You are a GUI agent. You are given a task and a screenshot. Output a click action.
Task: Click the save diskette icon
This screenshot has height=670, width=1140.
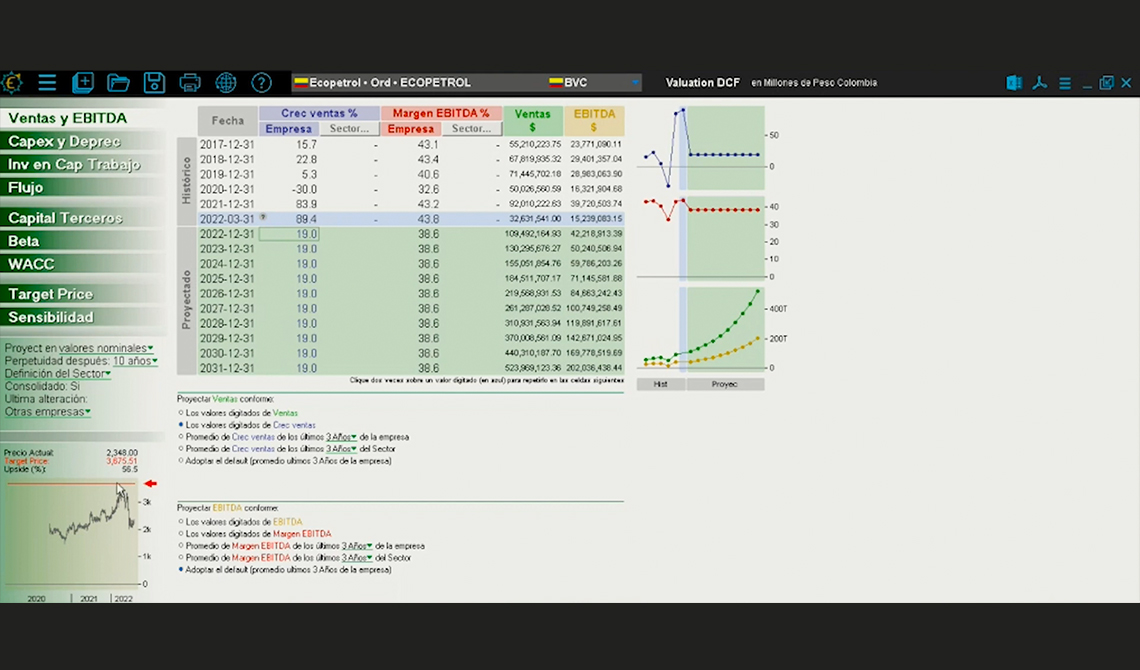pyautogui.click(x=154, y=83)
